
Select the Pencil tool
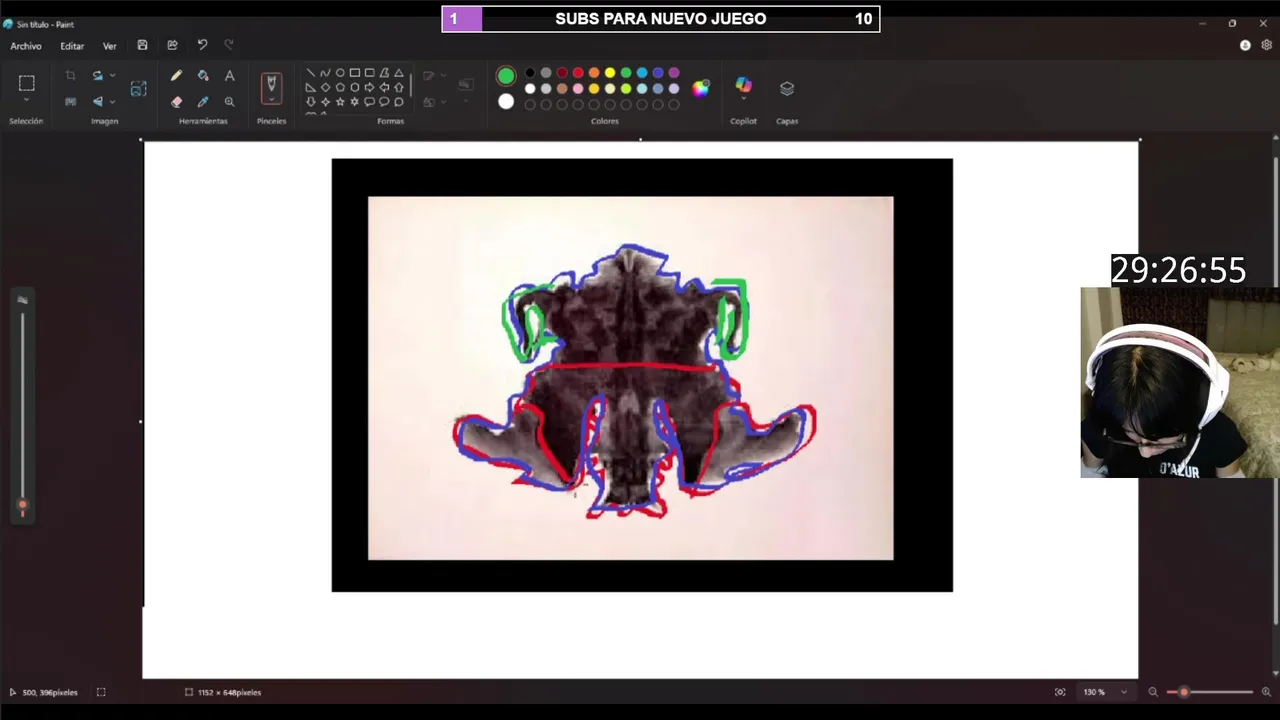(176, 76)
